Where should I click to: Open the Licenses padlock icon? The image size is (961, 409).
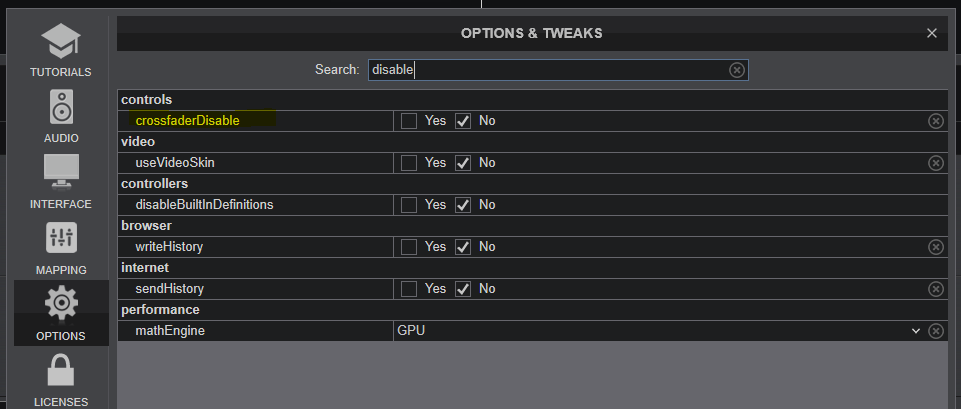click(x=61, y=372)
